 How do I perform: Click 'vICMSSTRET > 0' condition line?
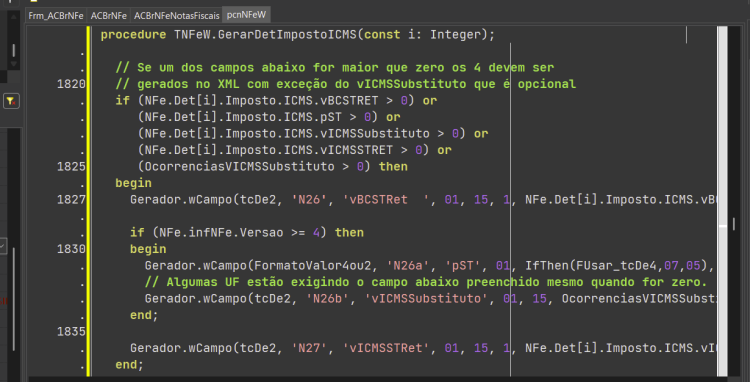pos(295,150)
